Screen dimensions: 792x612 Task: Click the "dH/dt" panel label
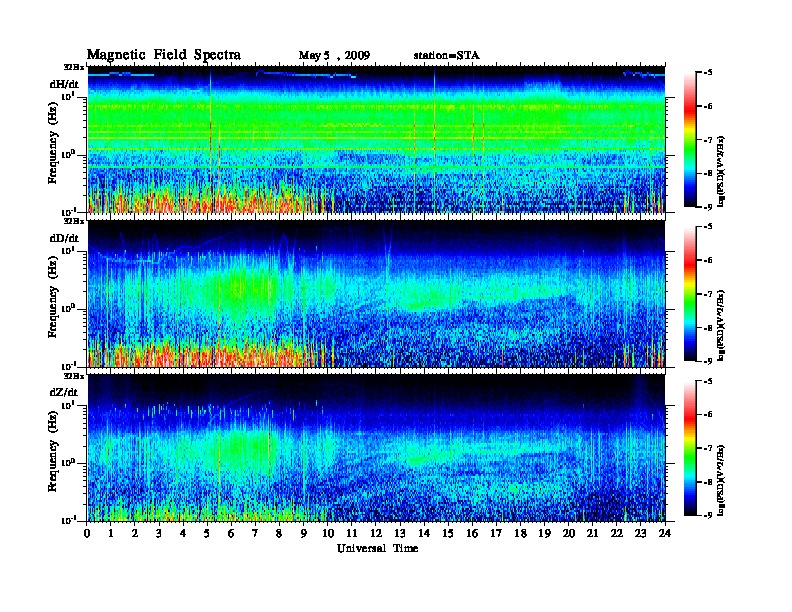pos(64,84)
